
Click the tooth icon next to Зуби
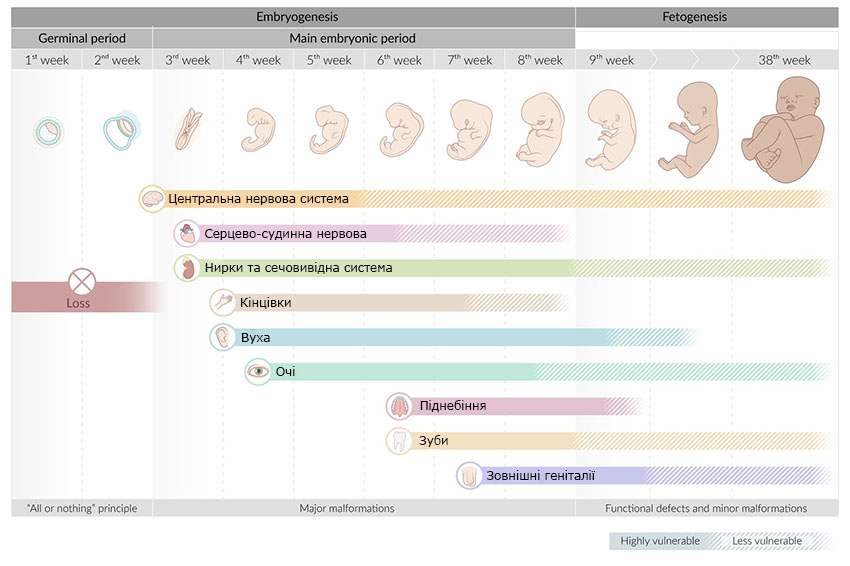tap(399, 441)
